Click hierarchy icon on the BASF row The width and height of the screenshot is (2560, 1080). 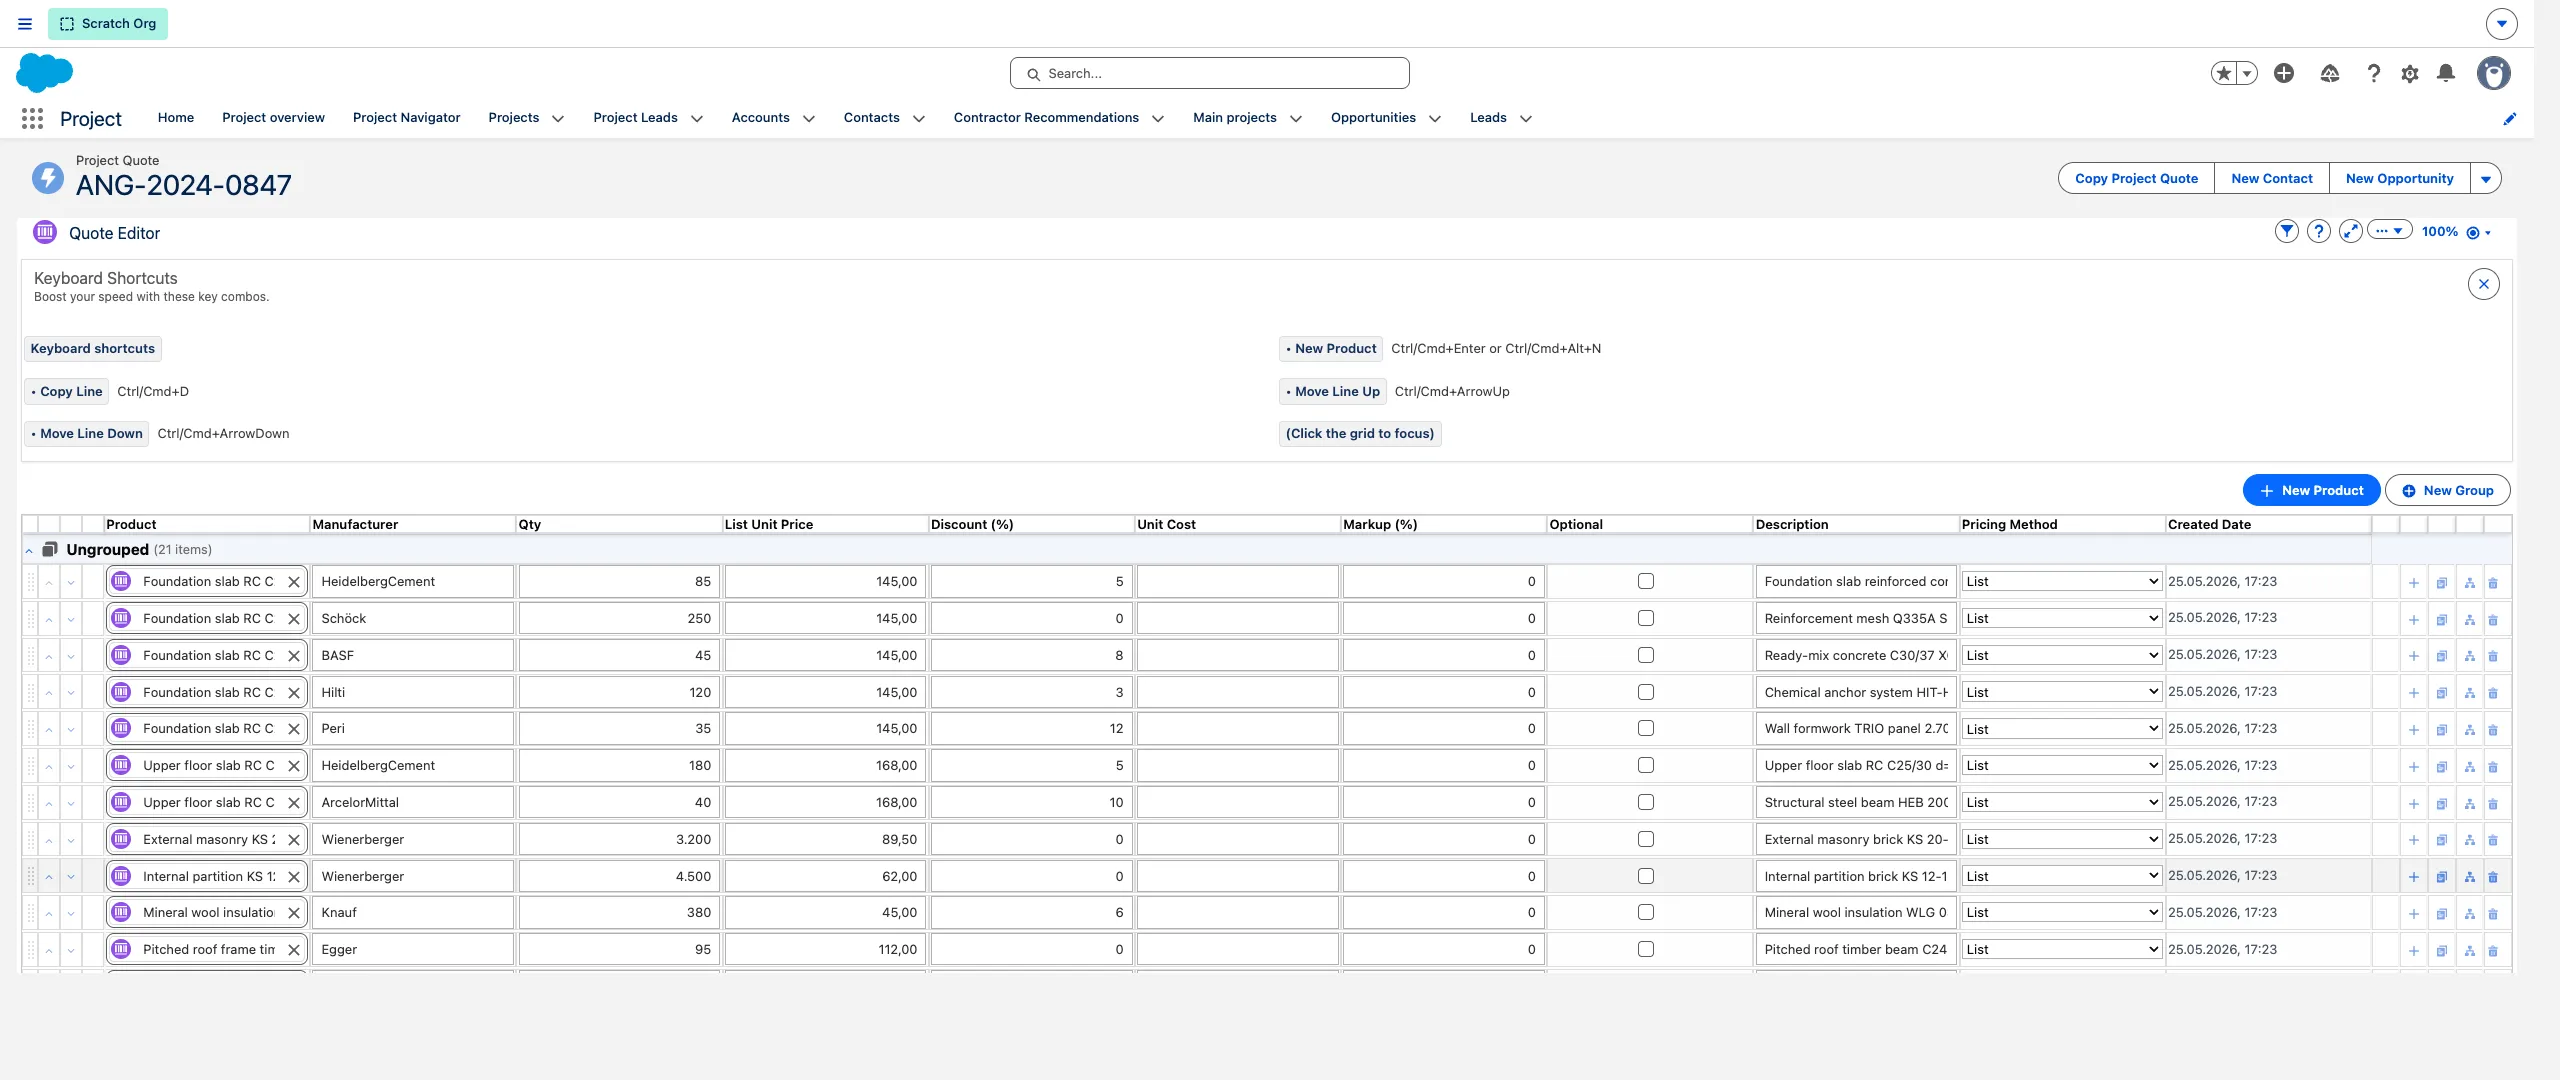tap(2469, 657)
